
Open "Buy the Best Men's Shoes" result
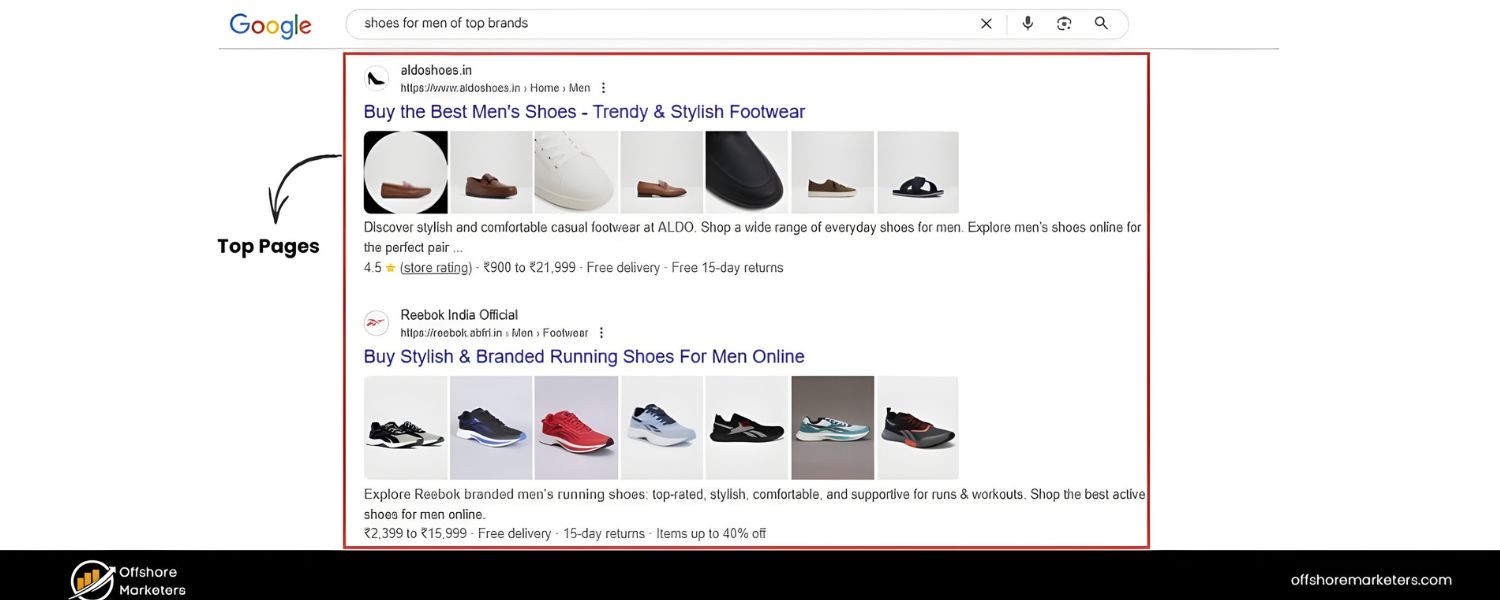tap(584, 111)
